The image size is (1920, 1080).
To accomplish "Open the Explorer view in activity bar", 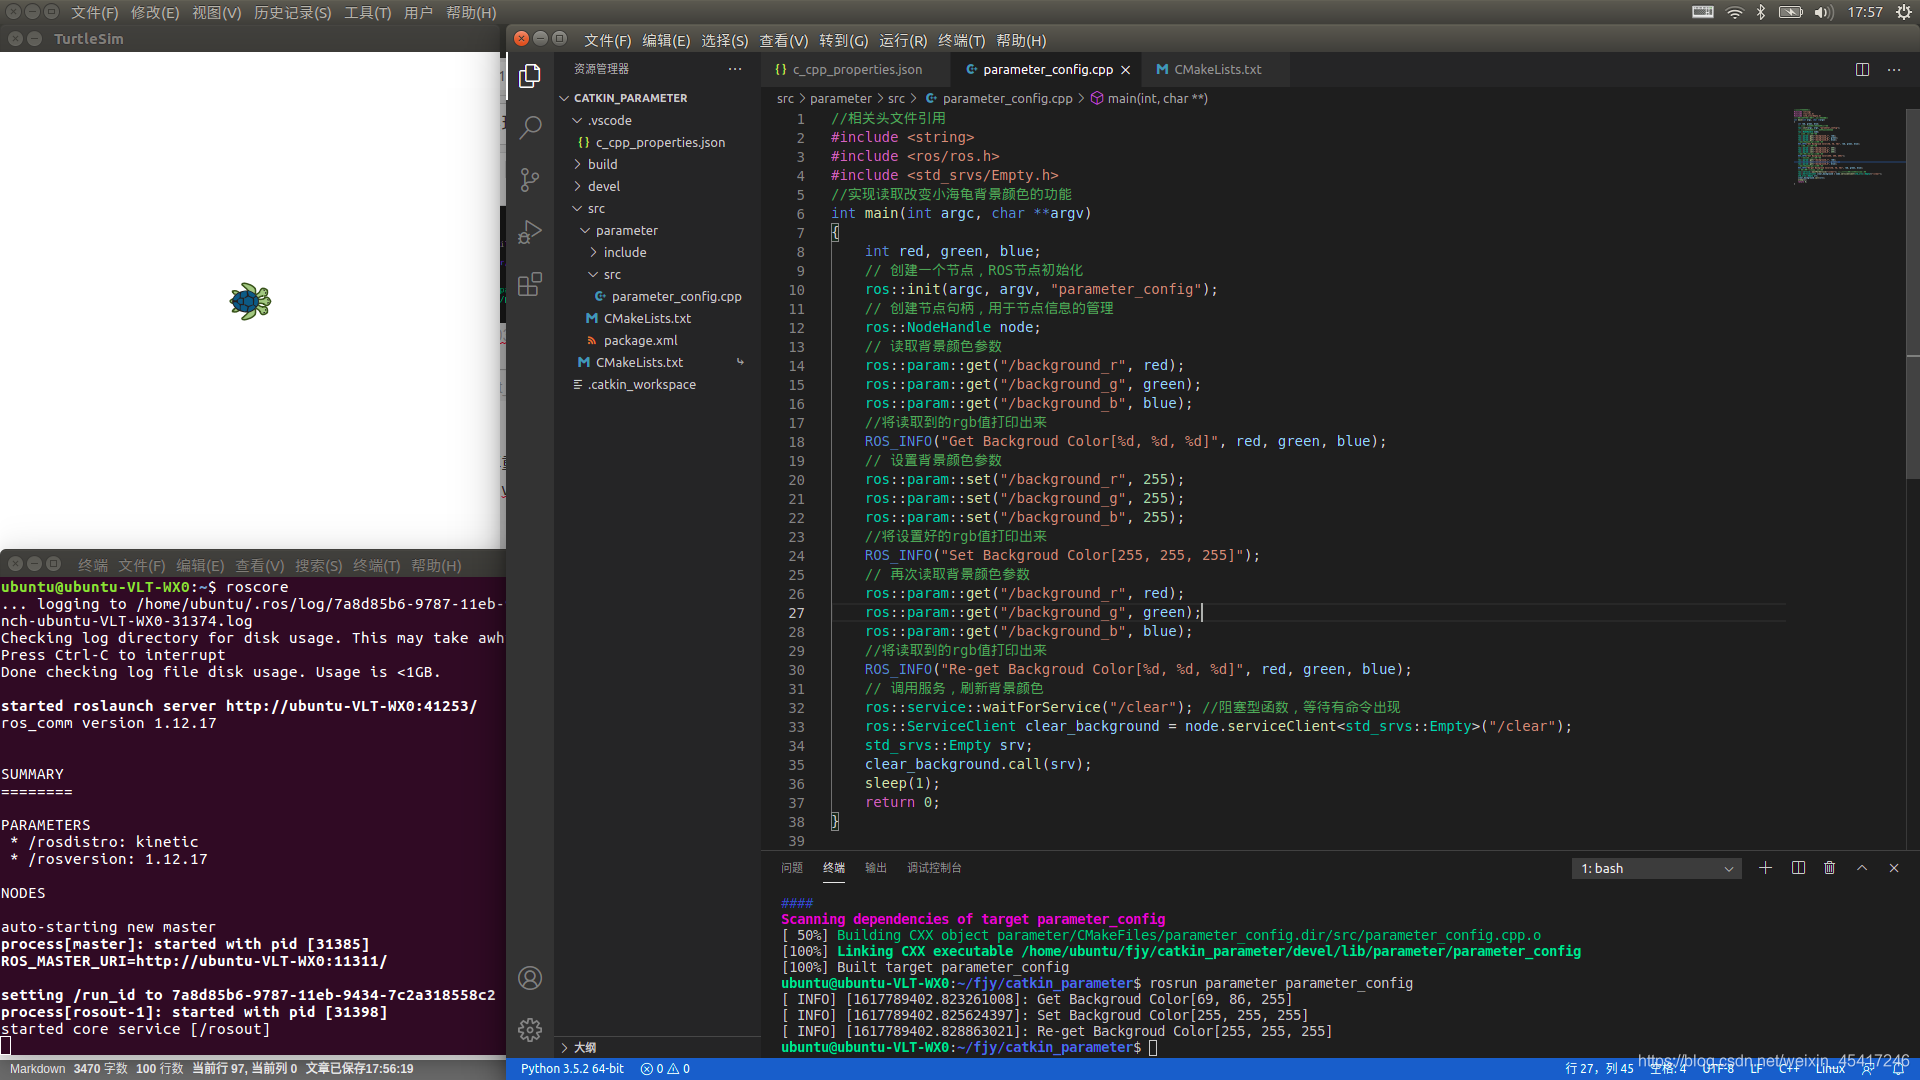I will (x=530, y=76).
